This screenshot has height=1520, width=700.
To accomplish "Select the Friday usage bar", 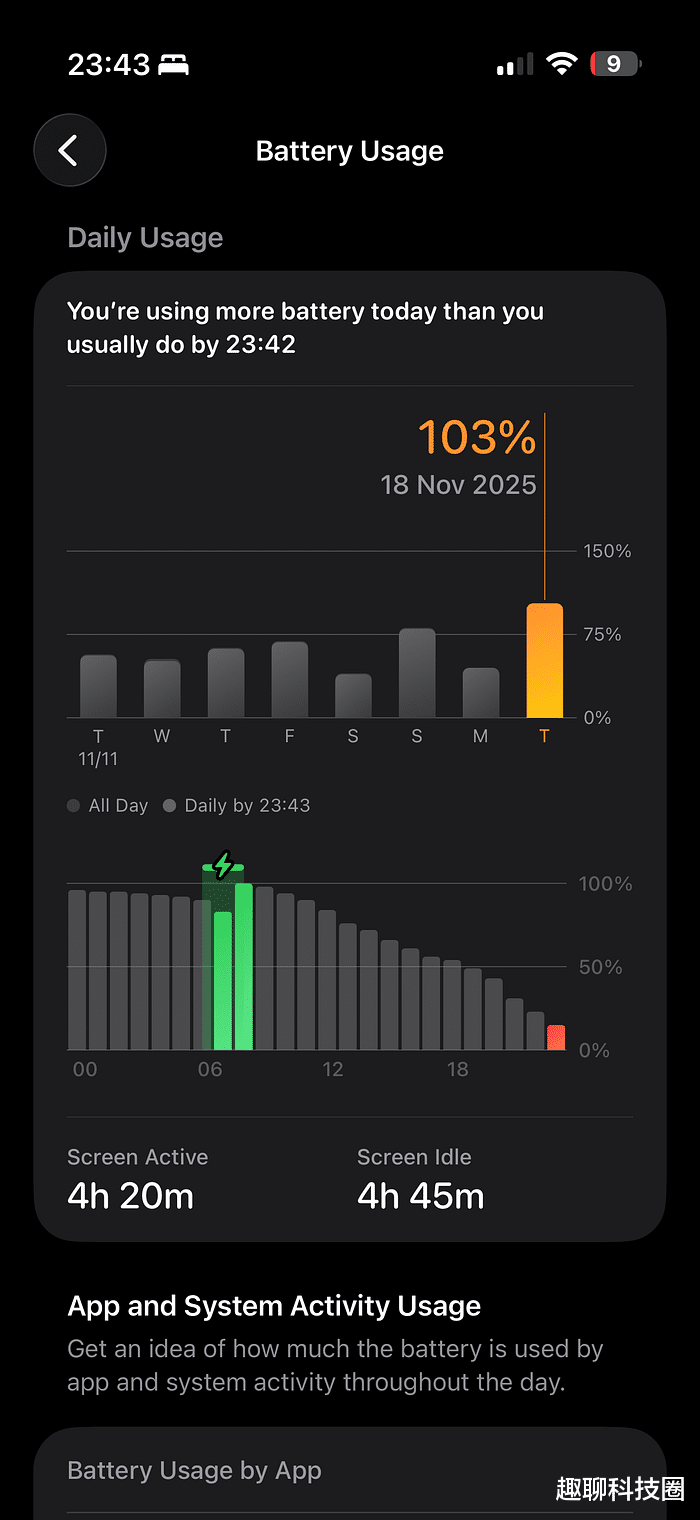I will click(x=289, y=680).
